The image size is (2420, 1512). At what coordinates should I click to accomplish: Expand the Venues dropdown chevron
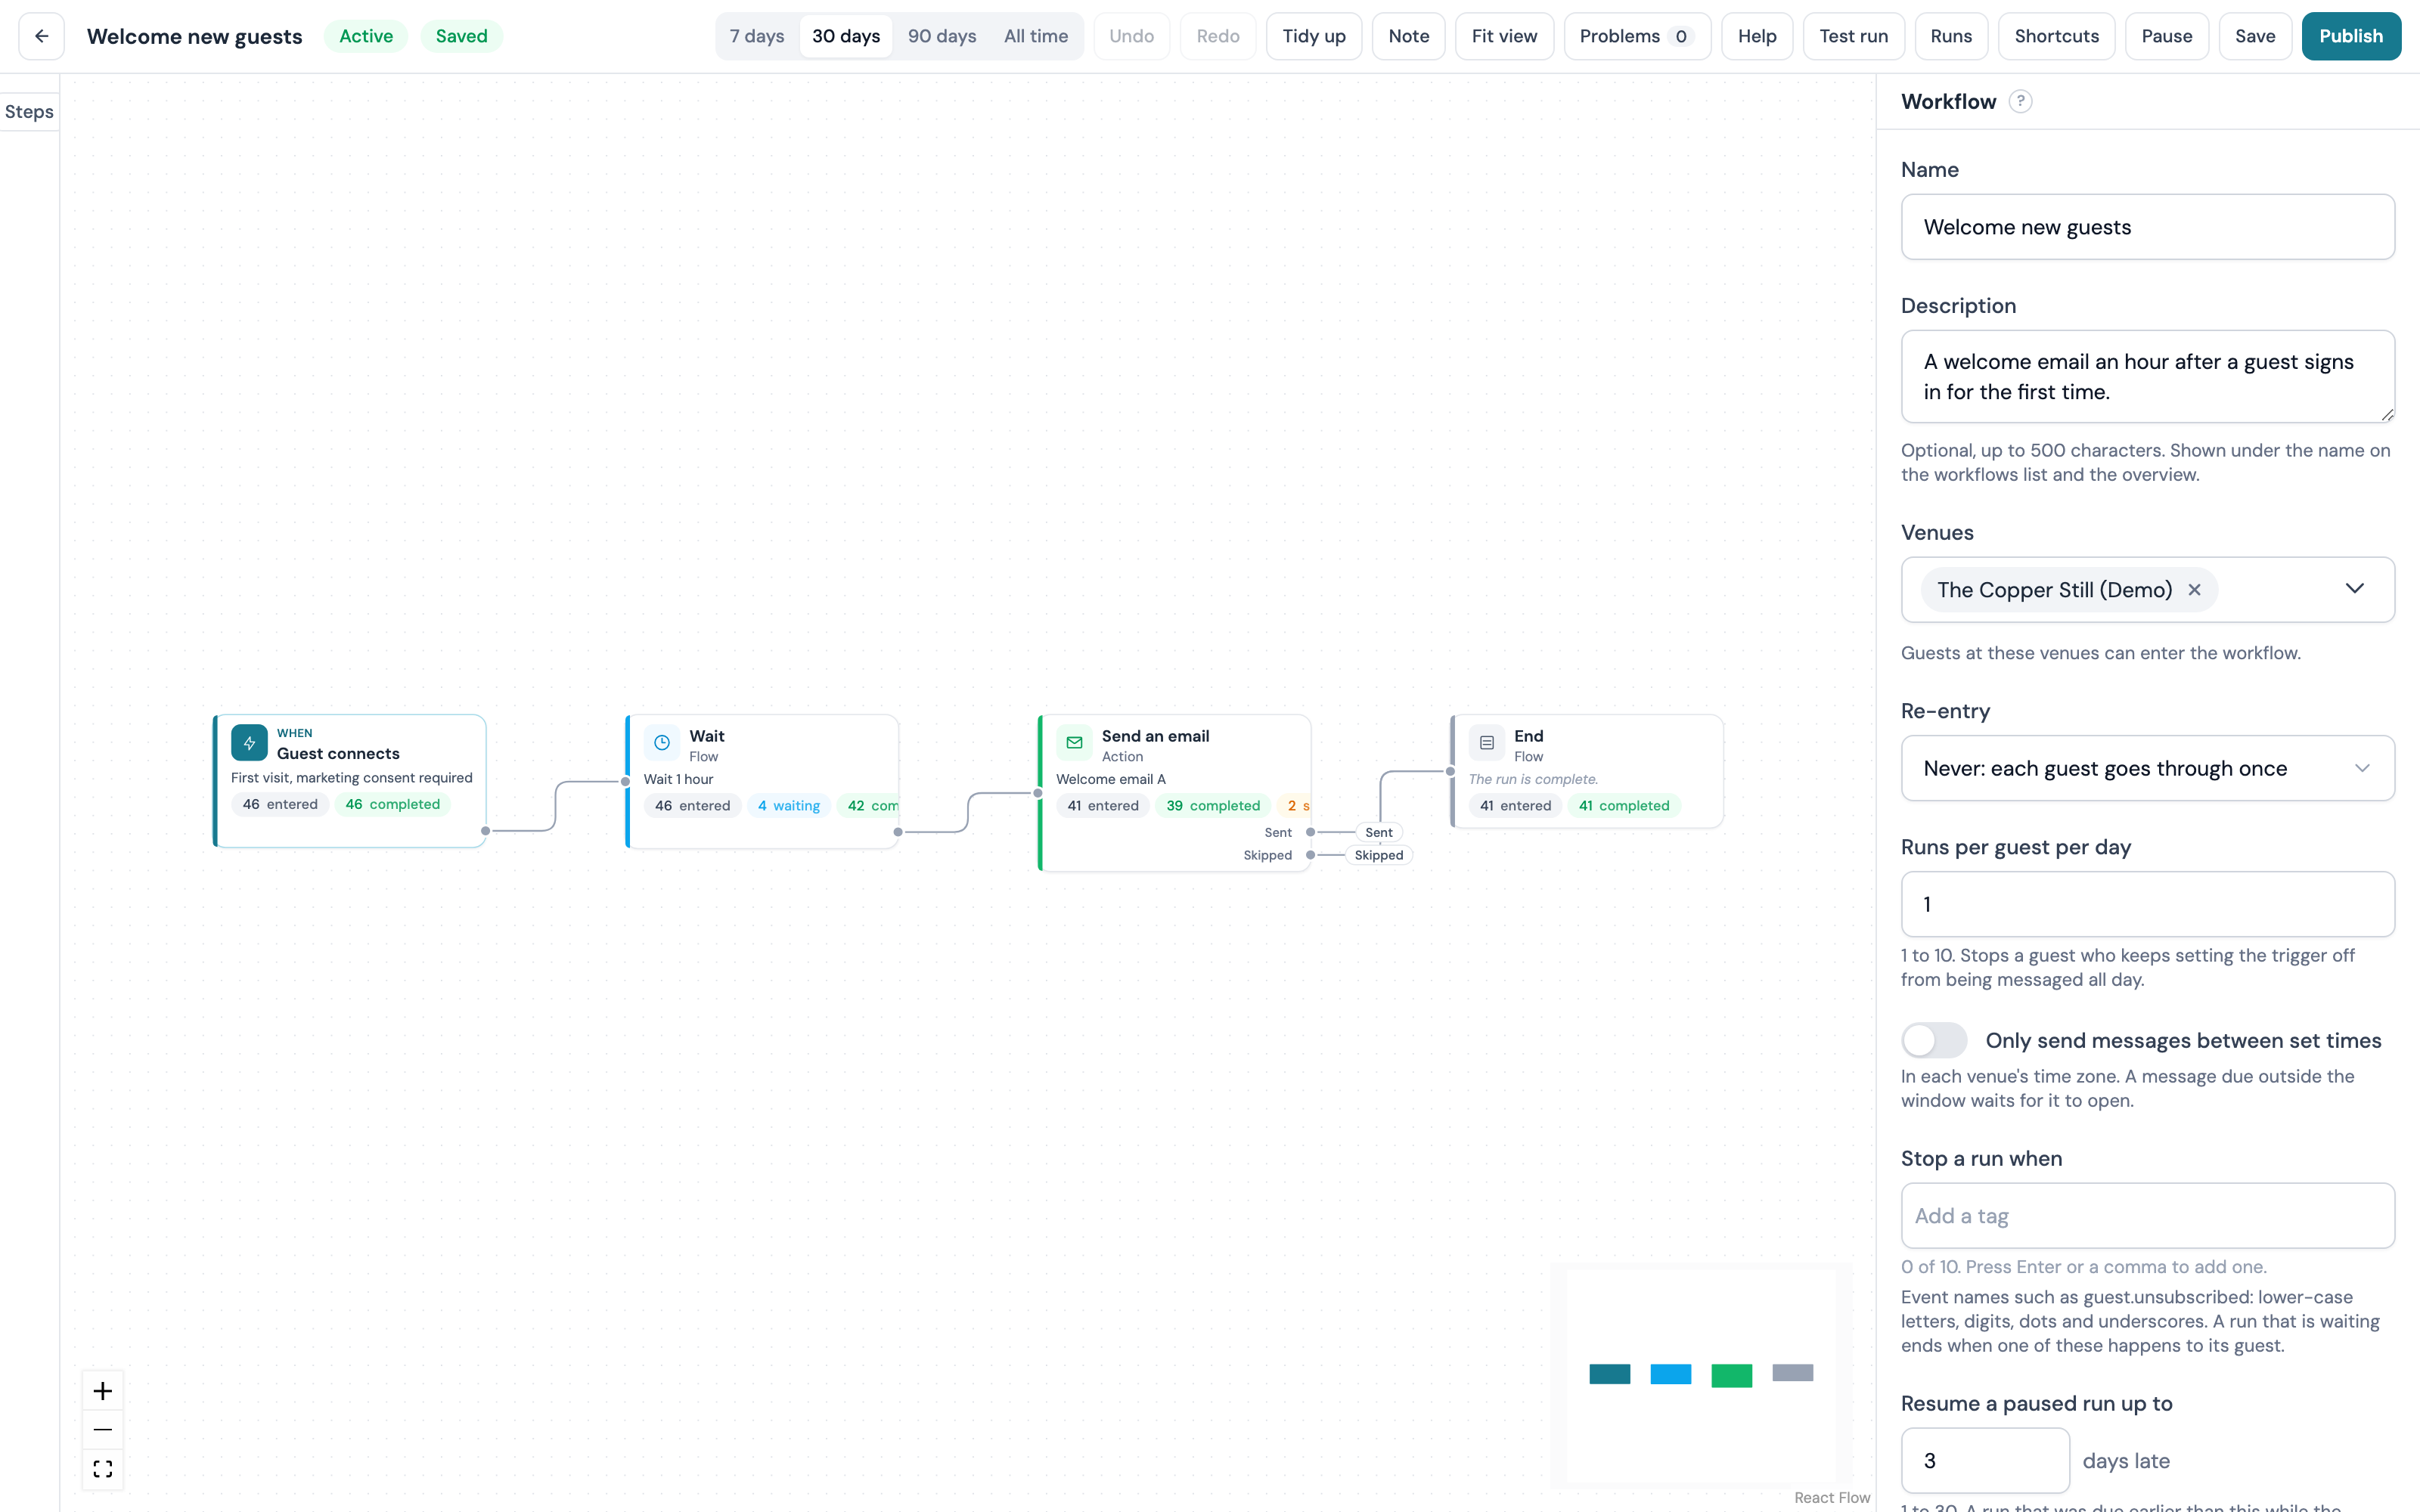(x=2355, y=589)
